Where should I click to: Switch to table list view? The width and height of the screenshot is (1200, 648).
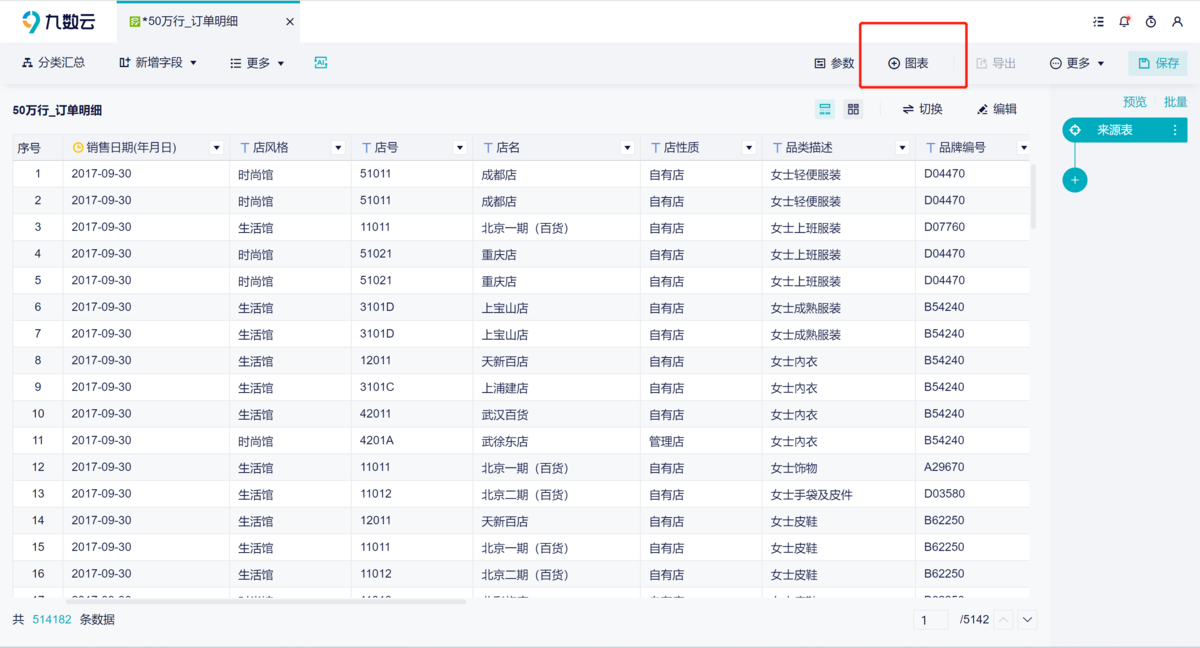coord(825,109)
